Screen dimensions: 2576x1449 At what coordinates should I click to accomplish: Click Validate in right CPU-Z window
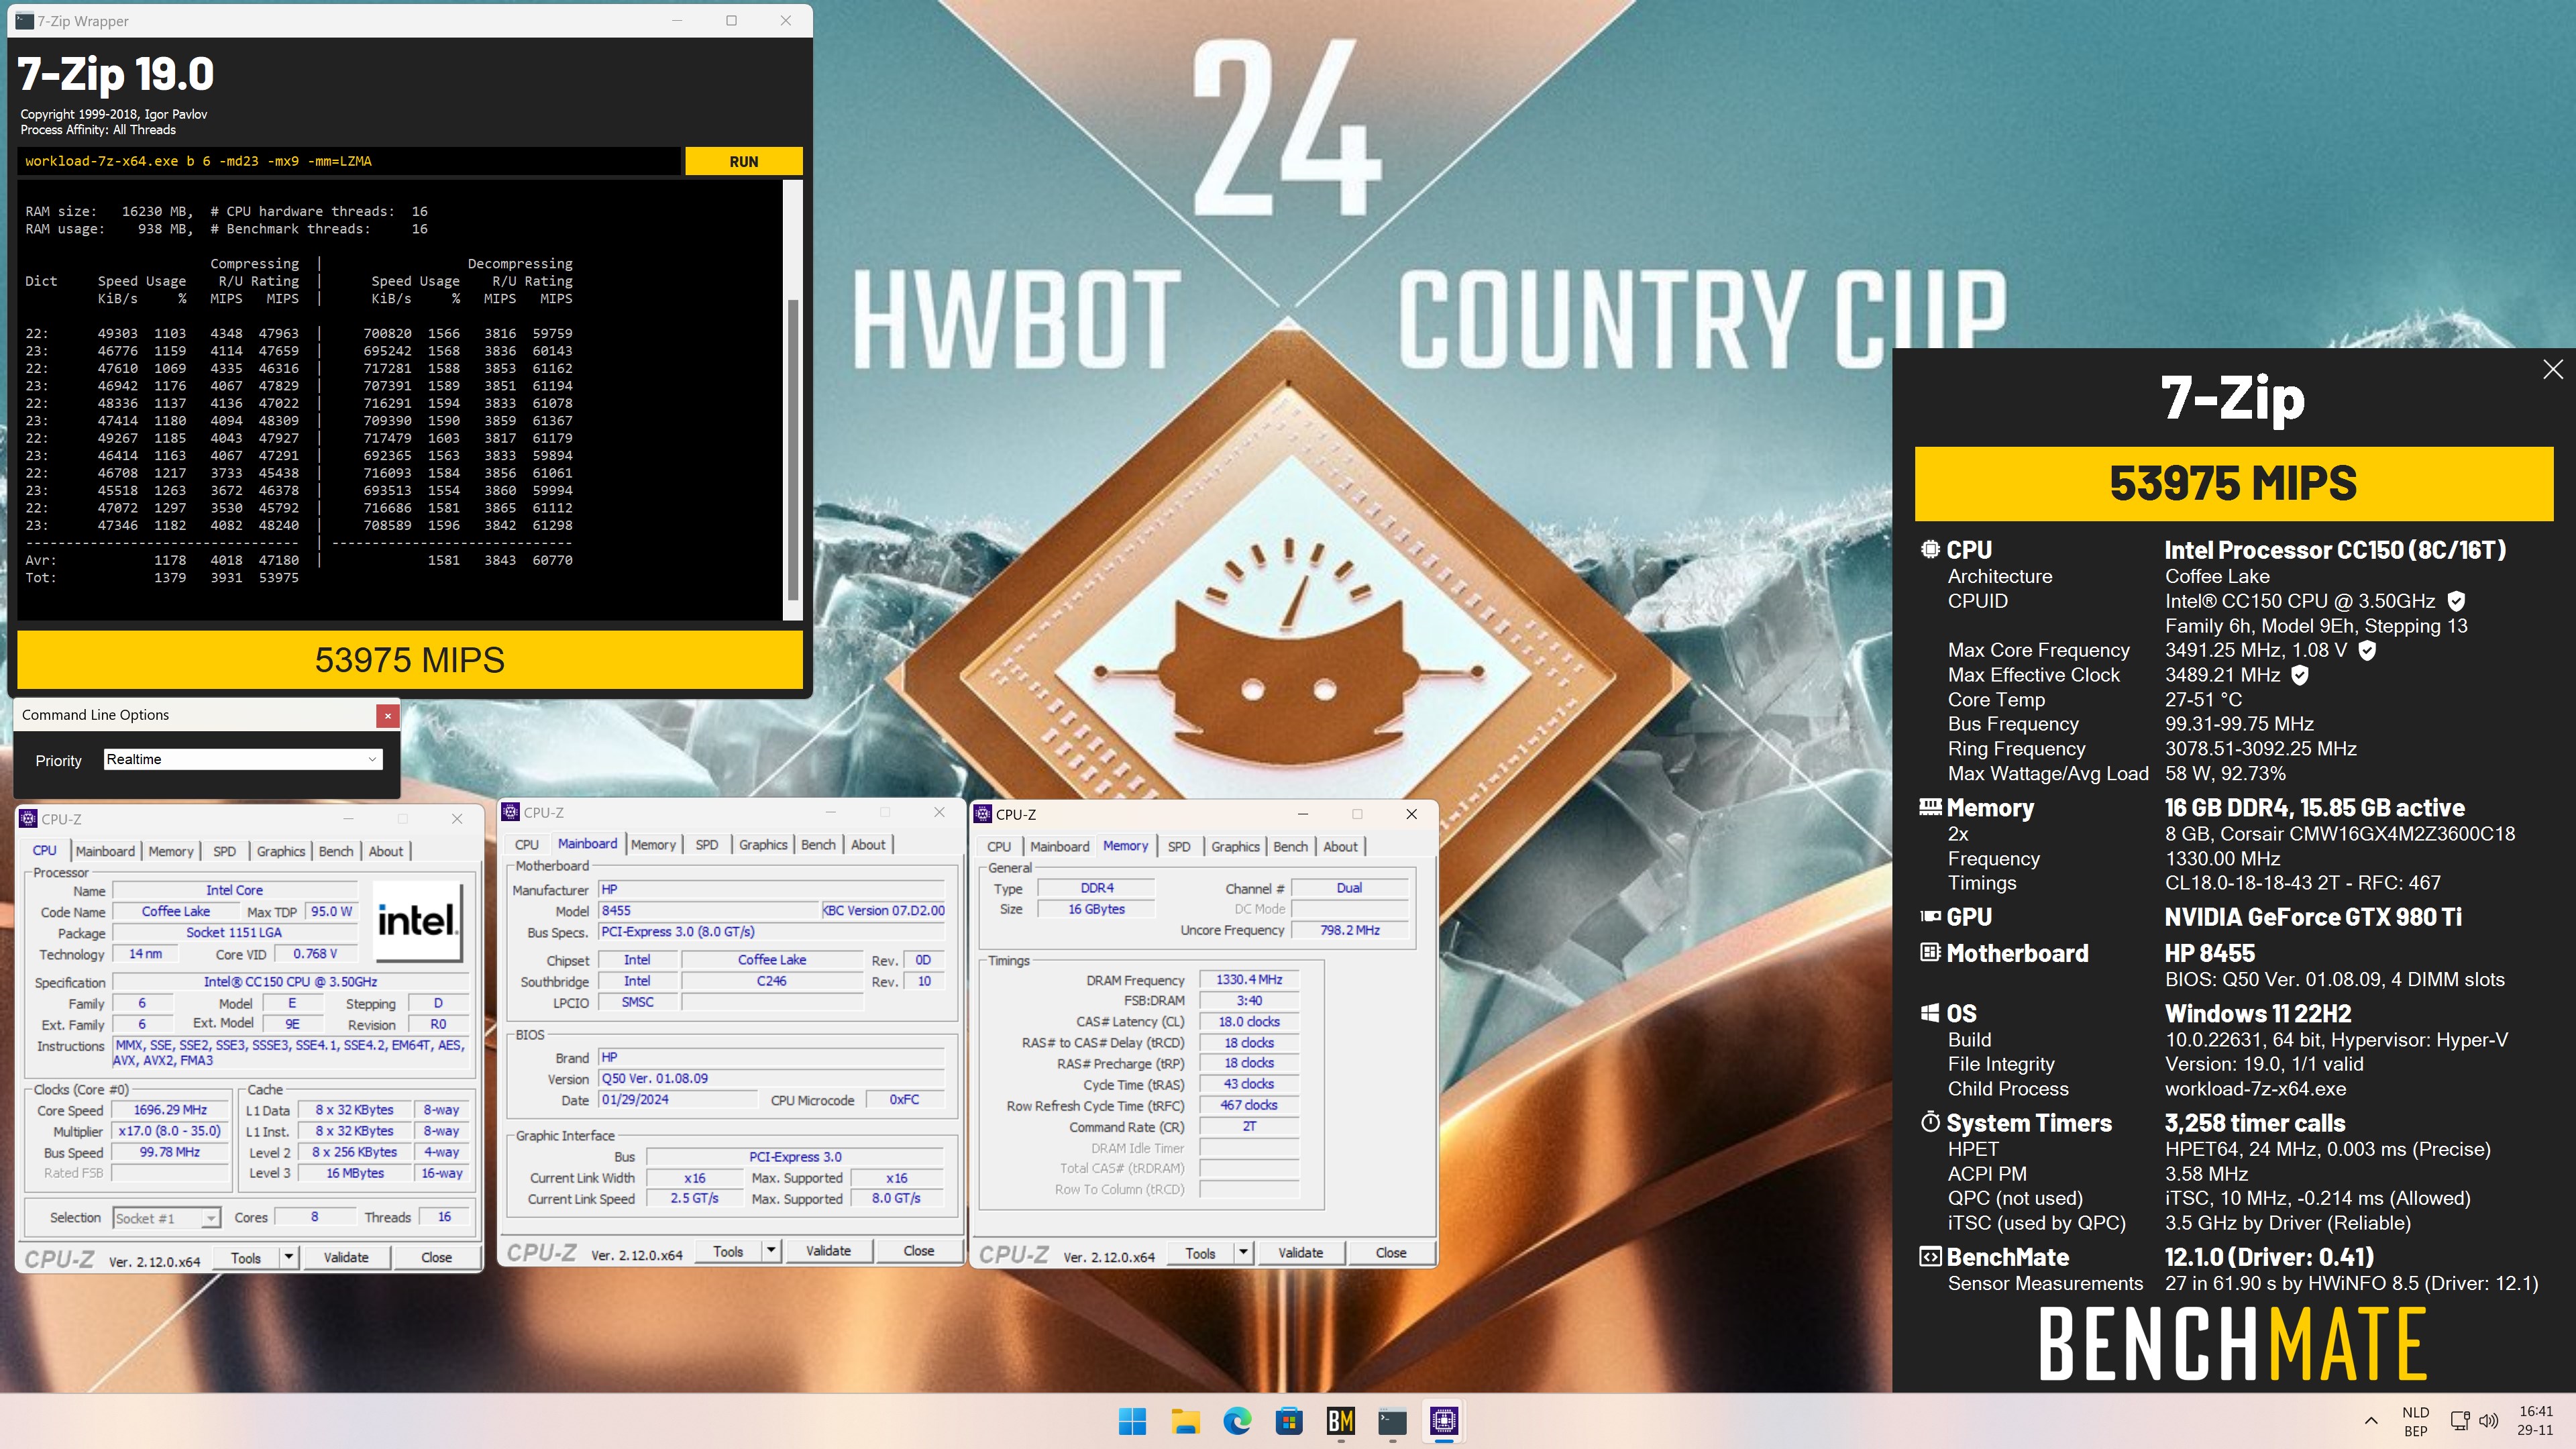point(1301,1253)
